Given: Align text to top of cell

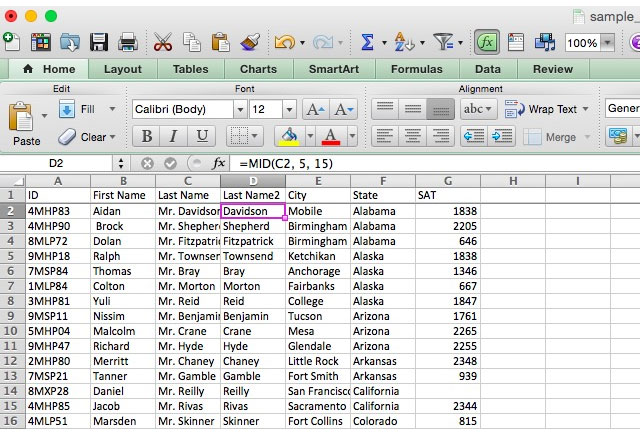Looking at the screenshot, I should pyautogui.click(x=385, y=109).
